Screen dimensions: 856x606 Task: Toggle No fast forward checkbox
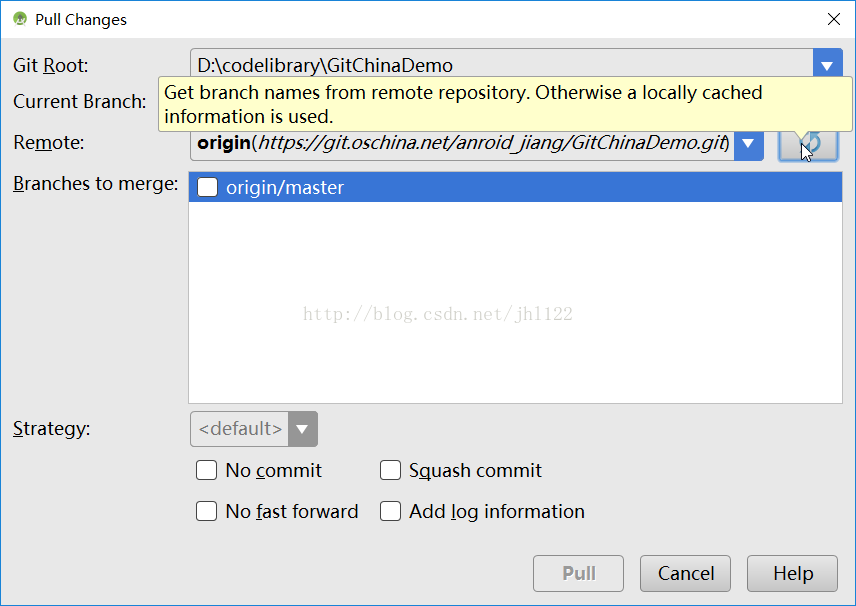pos(206,511)
